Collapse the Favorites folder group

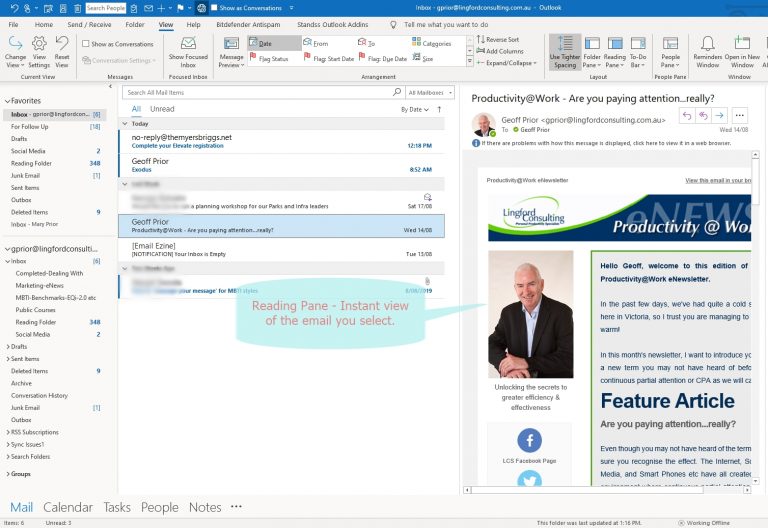[x=6, y=101]
